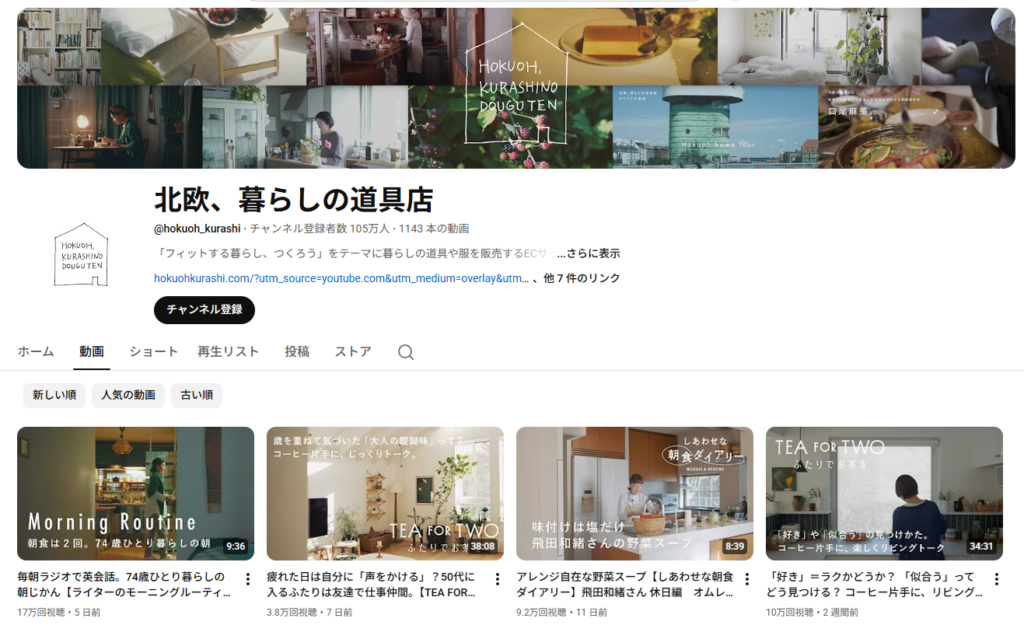
Task: Open the ストア tab
Action: coord(352,352)
